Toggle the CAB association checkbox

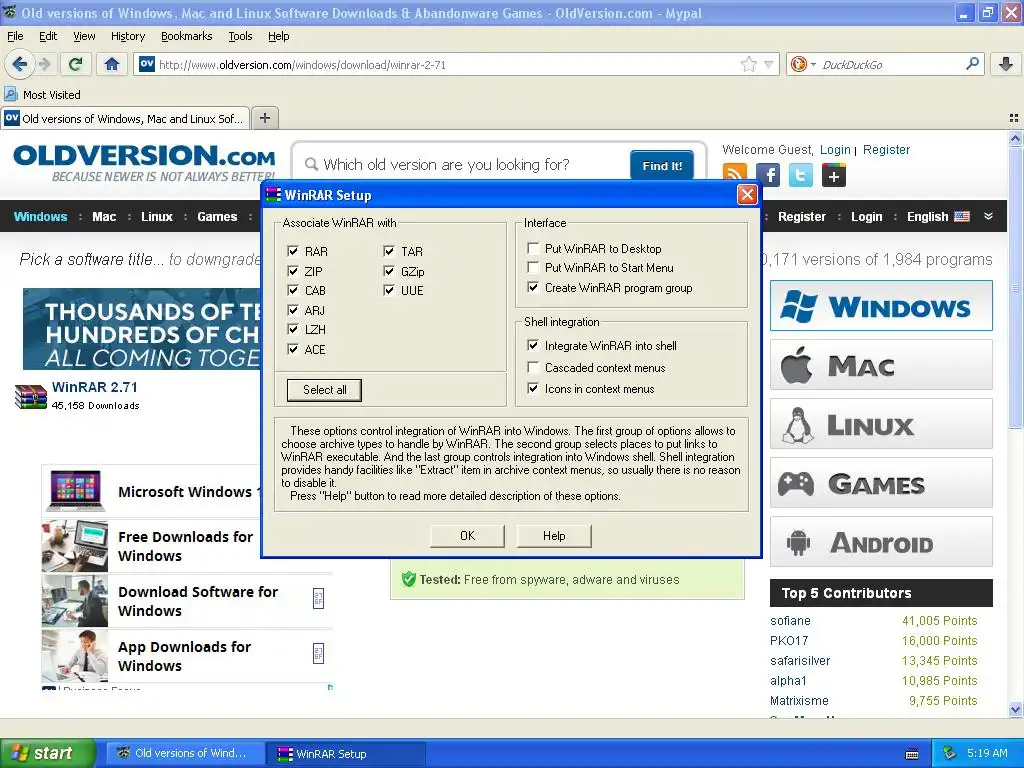293,291
